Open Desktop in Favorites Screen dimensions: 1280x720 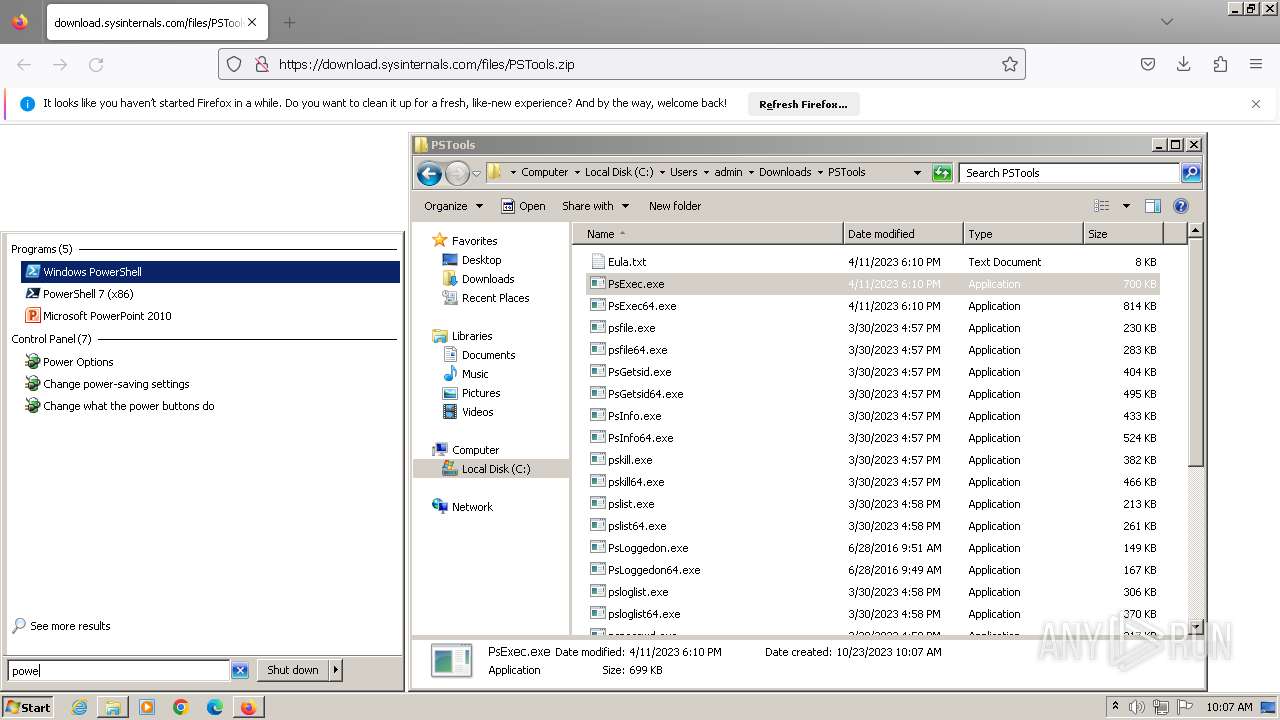481,260
